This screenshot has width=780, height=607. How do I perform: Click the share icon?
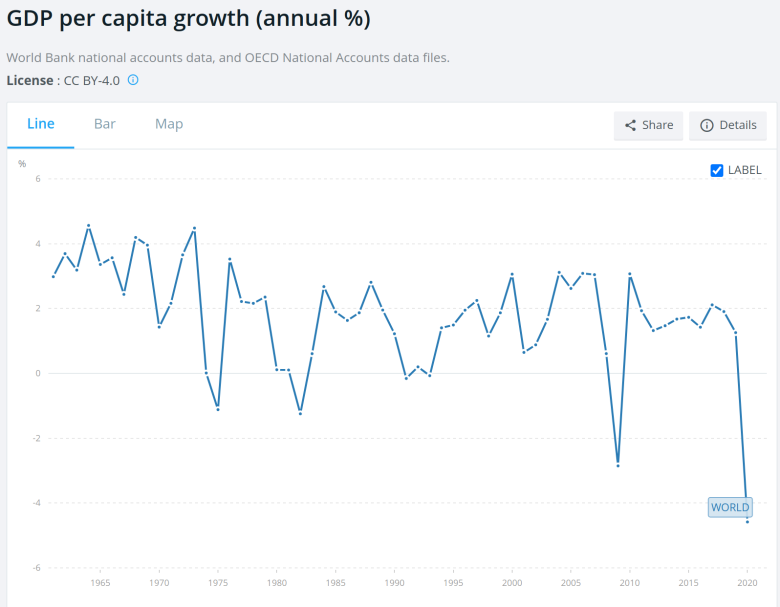(x=630, y=125)
